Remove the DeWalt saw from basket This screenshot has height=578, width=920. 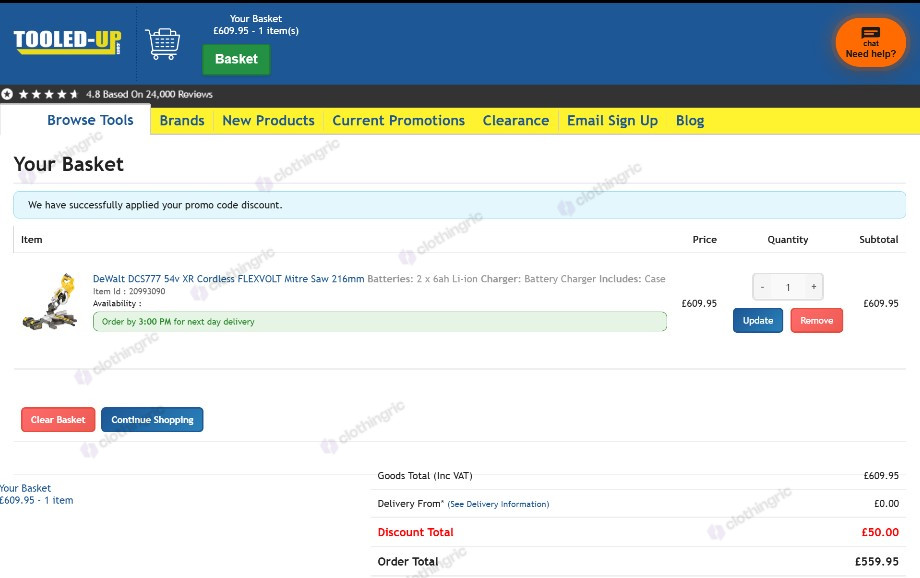point(816,320)
